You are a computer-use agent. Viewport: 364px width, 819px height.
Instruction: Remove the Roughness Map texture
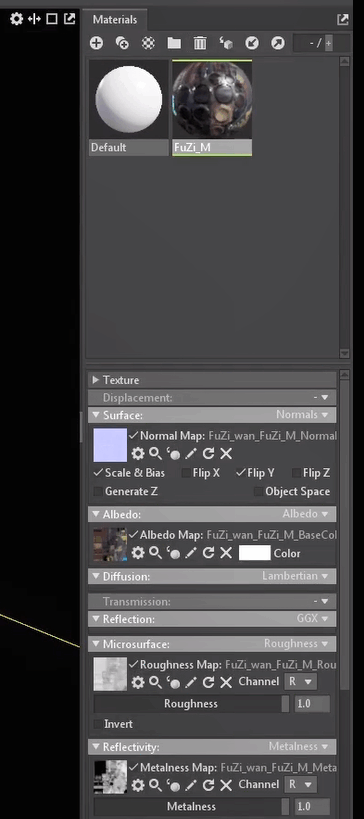pyautogui.click(x=226, y=682)
